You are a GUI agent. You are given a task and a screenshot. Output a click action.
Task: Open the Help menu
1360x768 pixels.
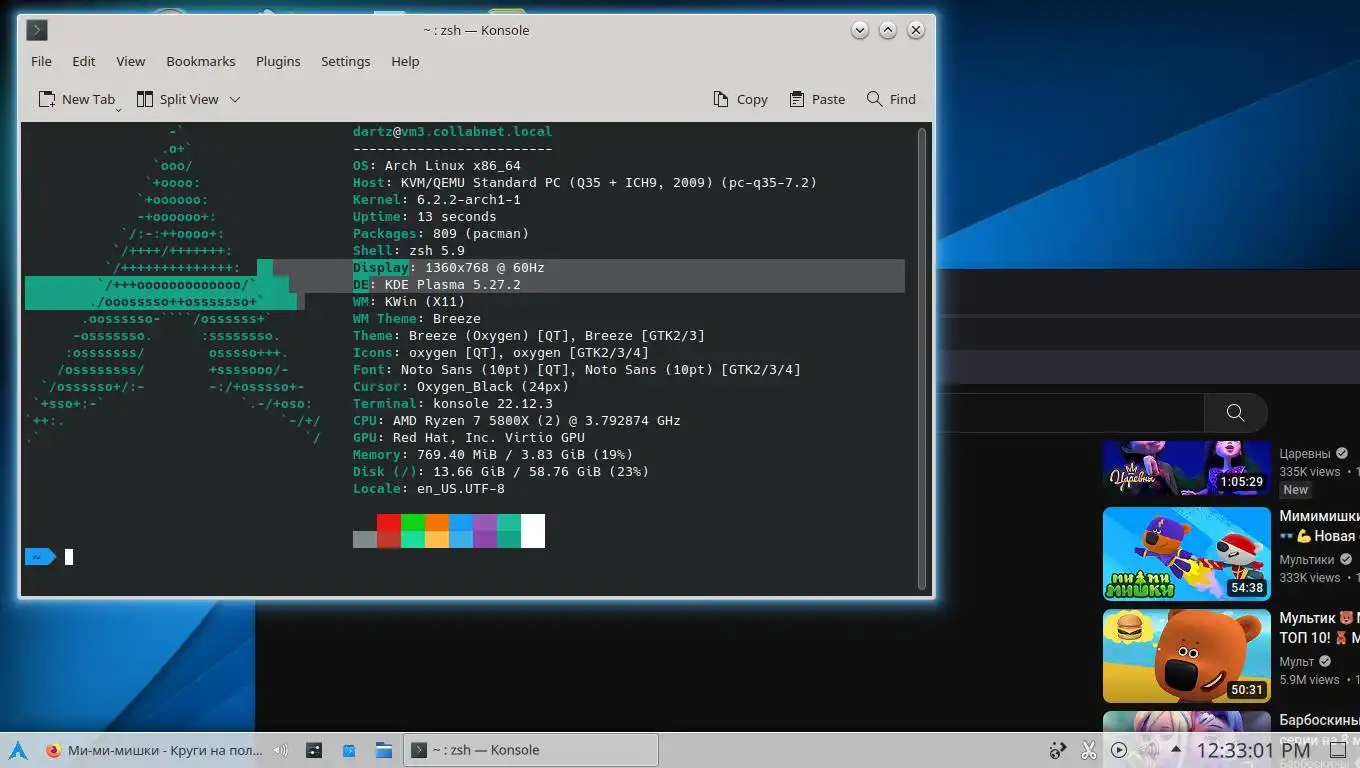tap(405, 61)
